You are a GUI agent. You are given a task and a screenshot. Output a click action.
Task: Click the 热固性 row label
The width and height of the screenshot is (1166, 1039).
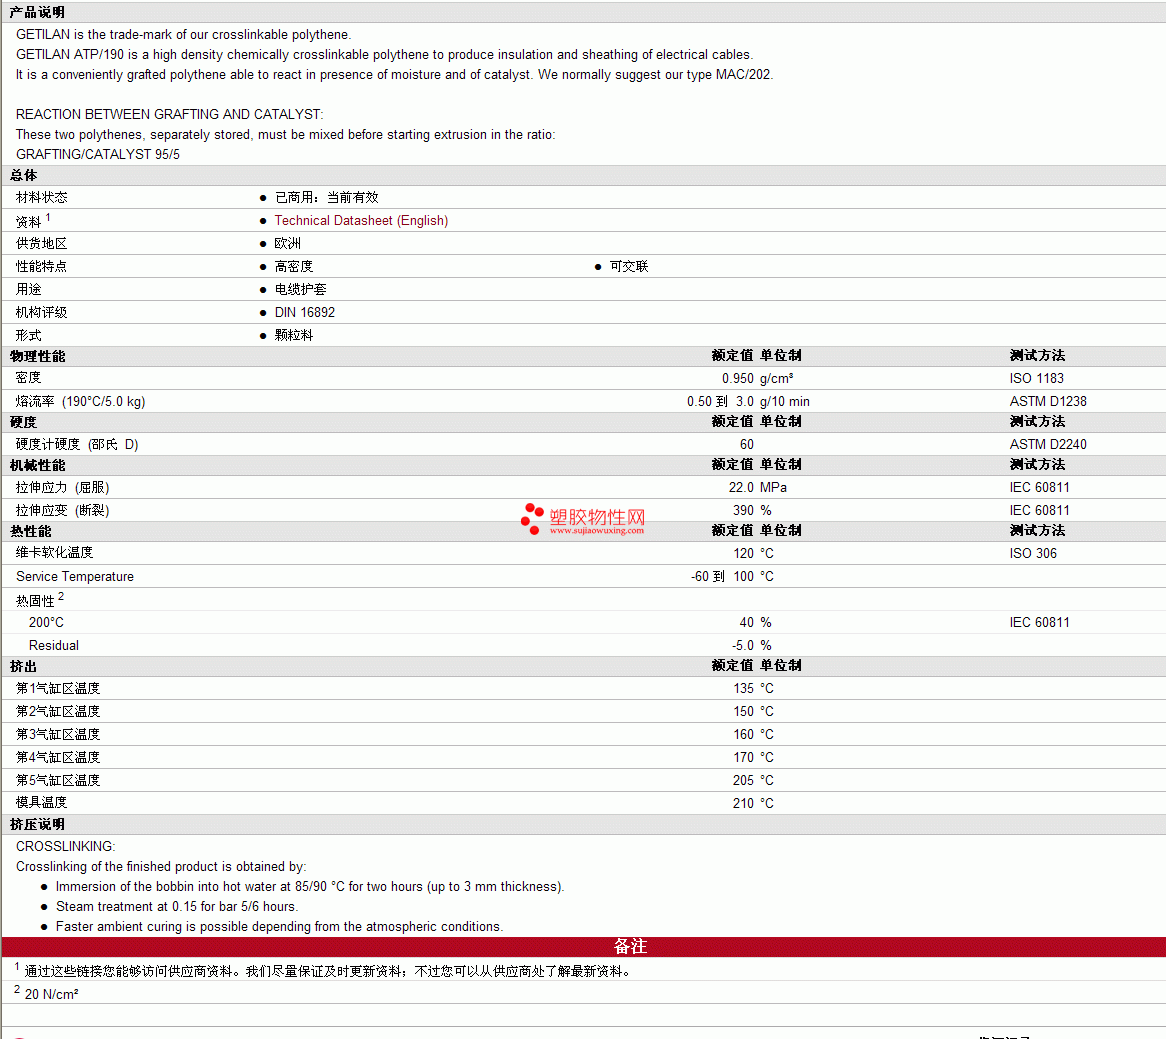coord(35,601)
